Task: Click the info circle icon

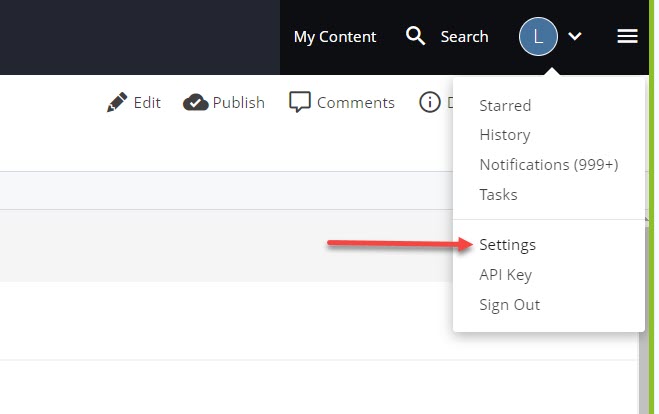Action: 430,102
